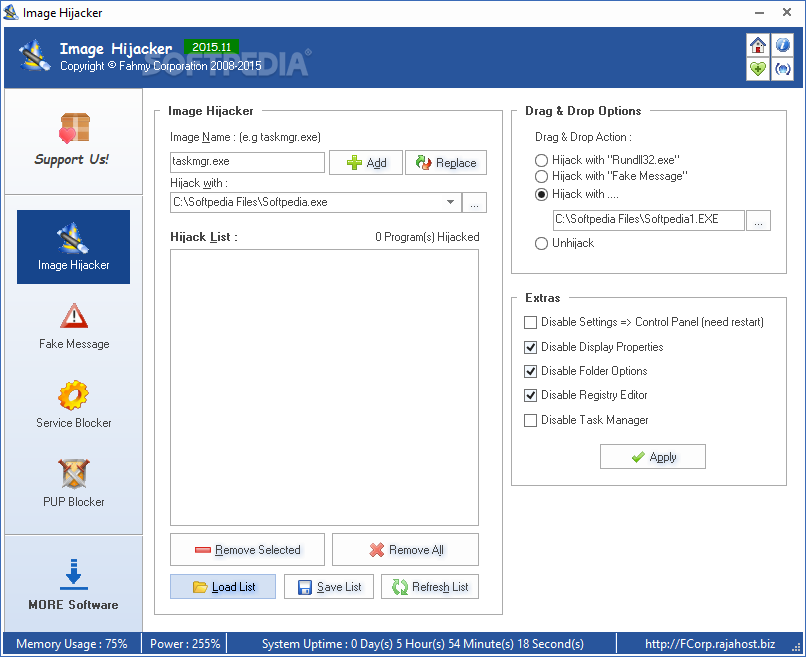
Task: Click the Apply button
Action: pyautogui.click(x=652, y=457)
